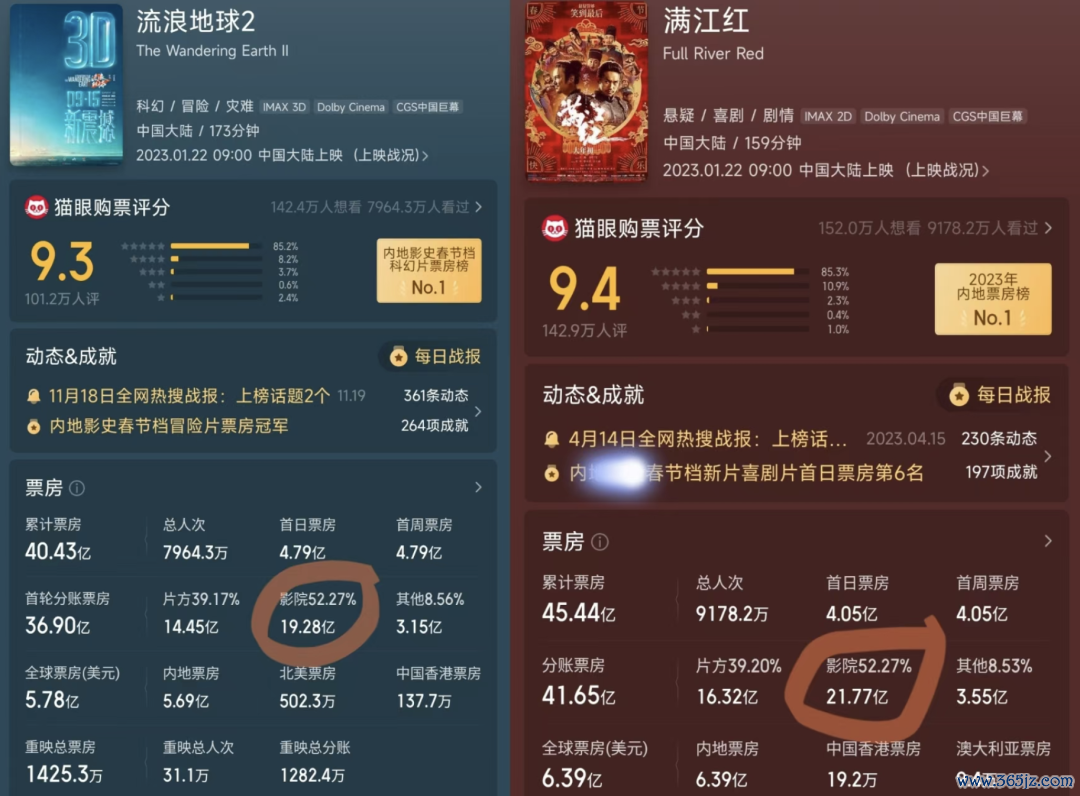Expand the left 票房 section chevron
This screenshot has height=796, width=1080.
pyautogui.click(x=479, y=488)
